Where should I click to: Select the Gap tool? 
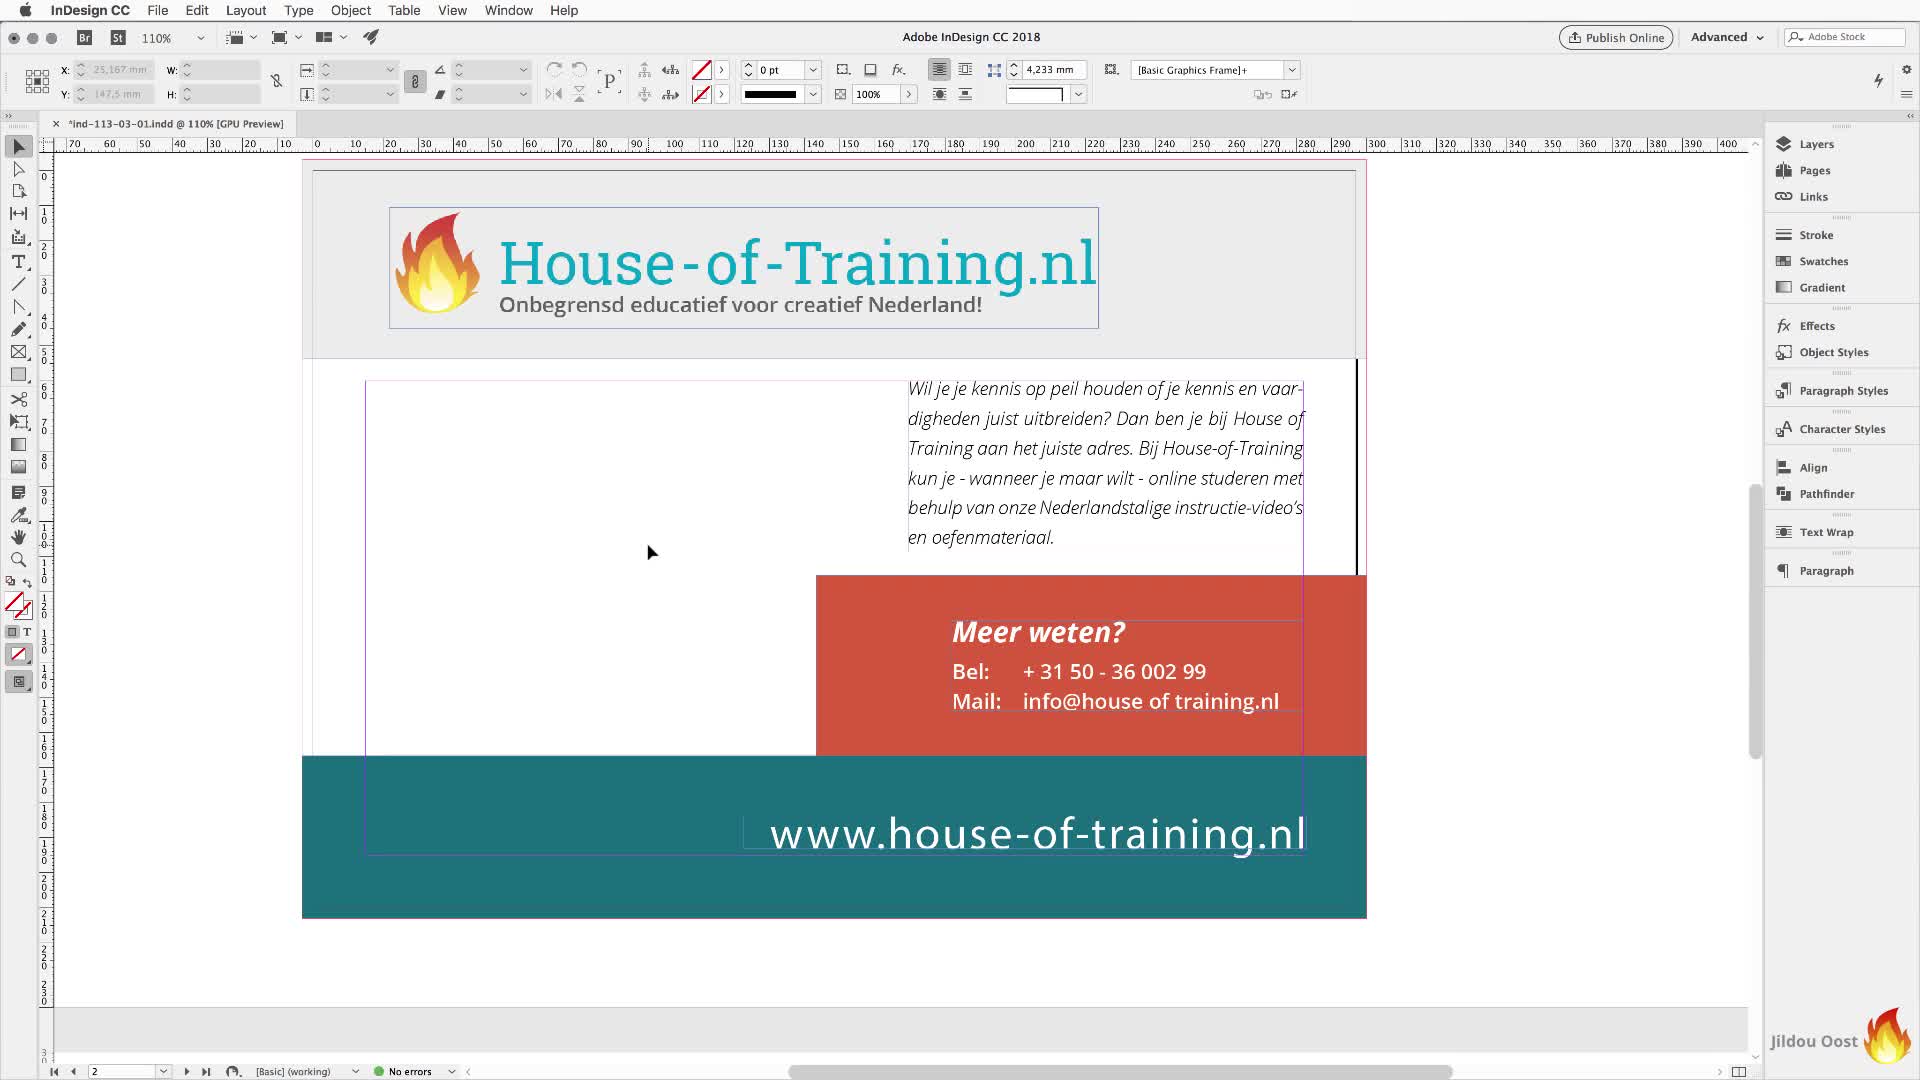pyautogui.click(x=18, y=213)
